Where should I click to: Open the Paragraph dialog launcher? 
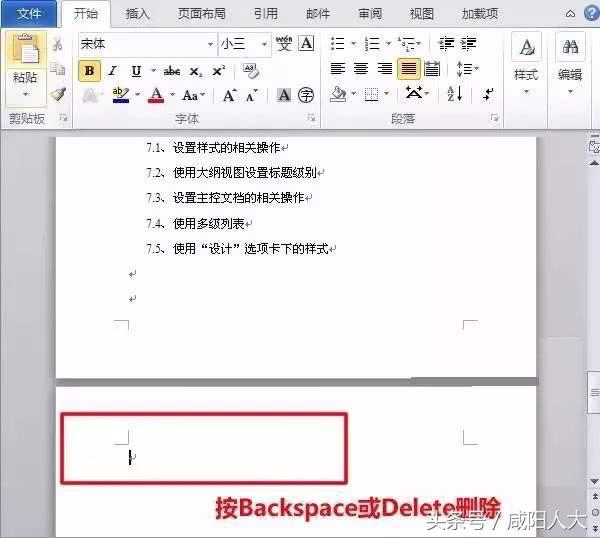click(494, 118)
